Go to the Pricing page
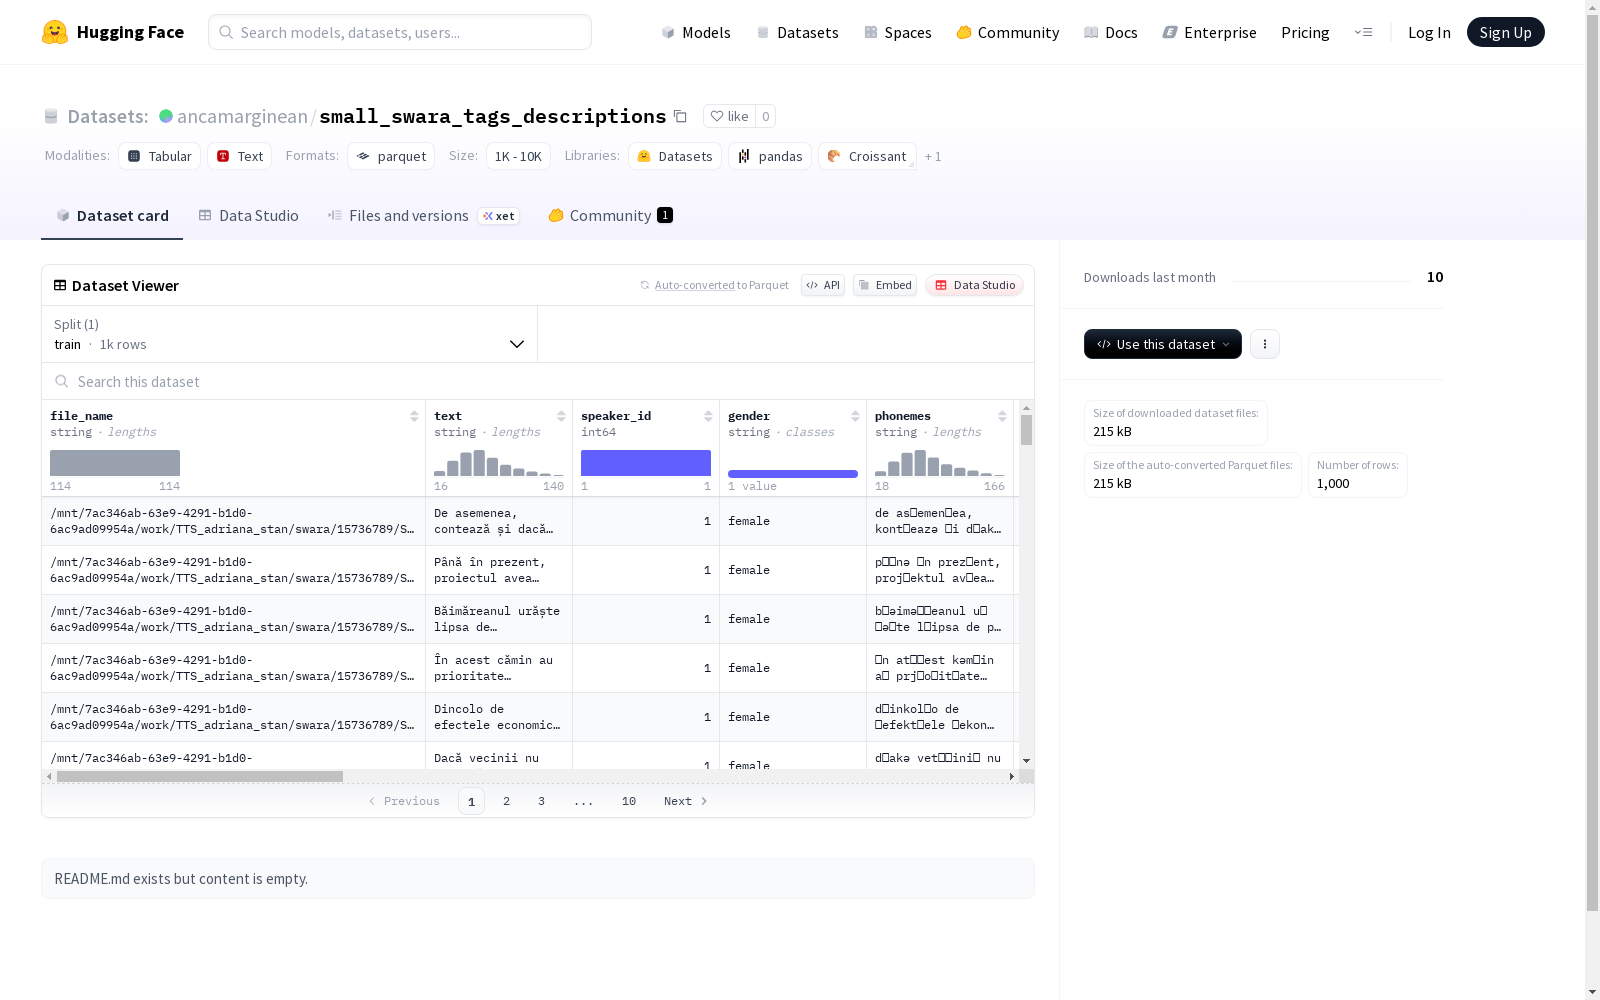The height and width of the screenshot is (1000, 1600). (1305, 32)
